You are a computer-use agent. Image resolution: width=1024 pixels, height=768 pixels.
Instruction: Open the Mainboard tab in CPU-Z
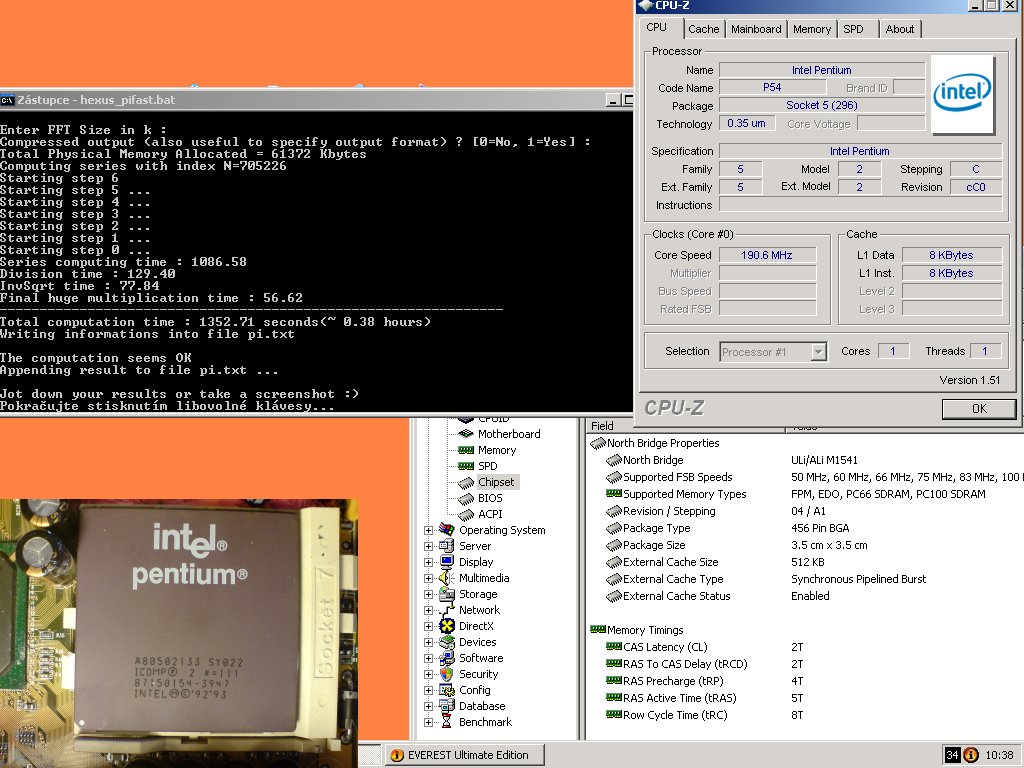756,29
